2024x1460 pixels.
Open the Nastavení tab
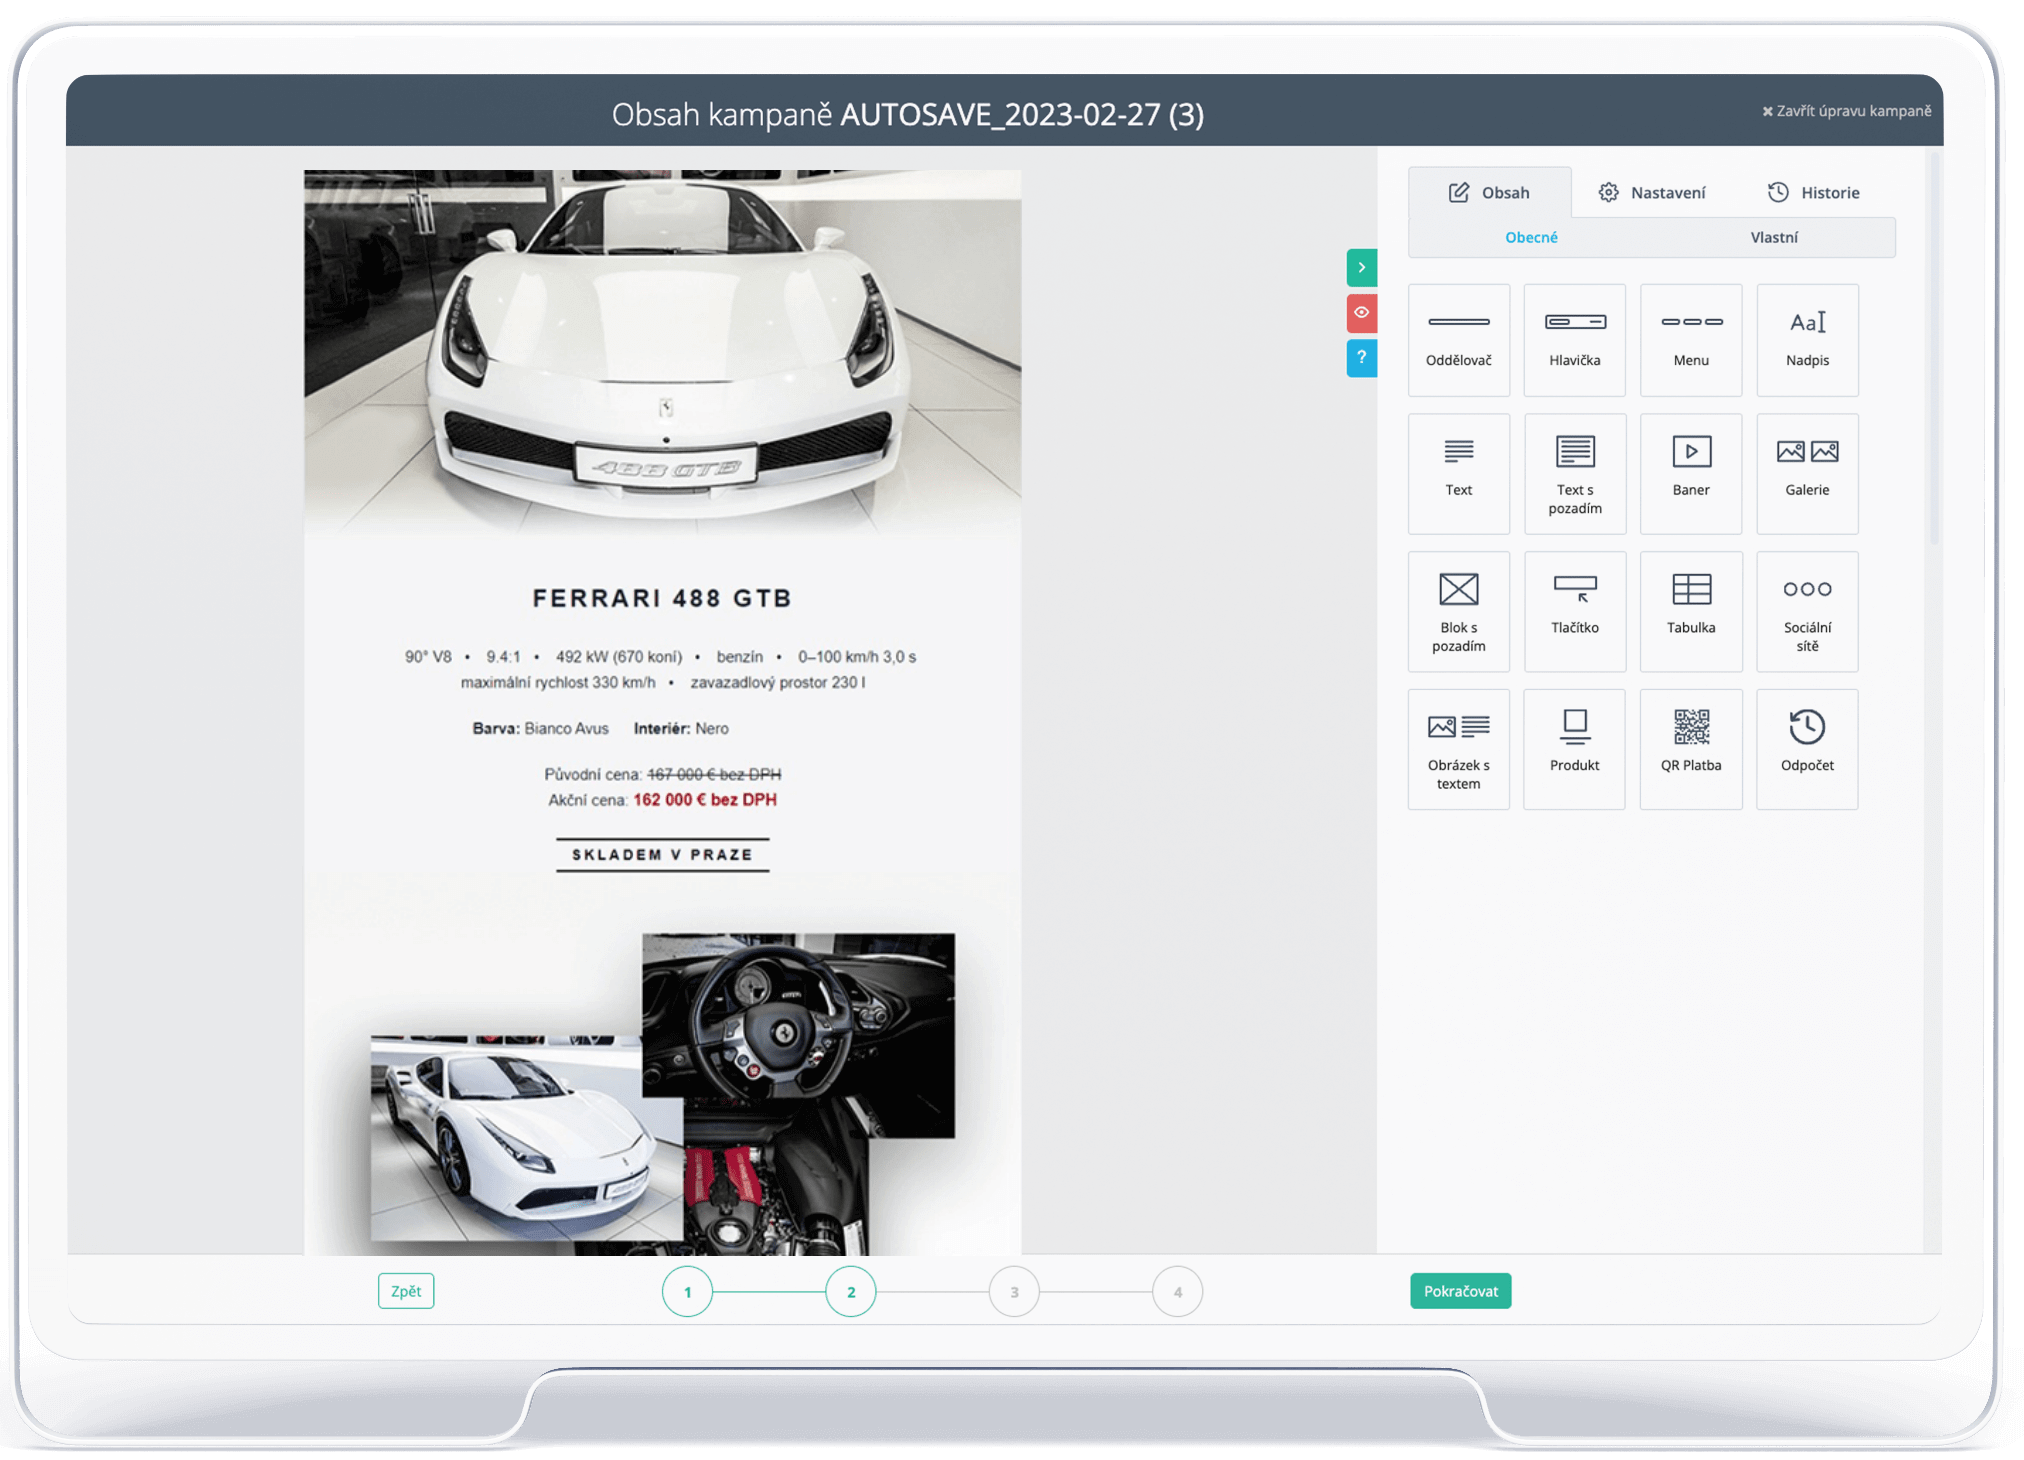pyautogui.click(x=1651, y=192)
